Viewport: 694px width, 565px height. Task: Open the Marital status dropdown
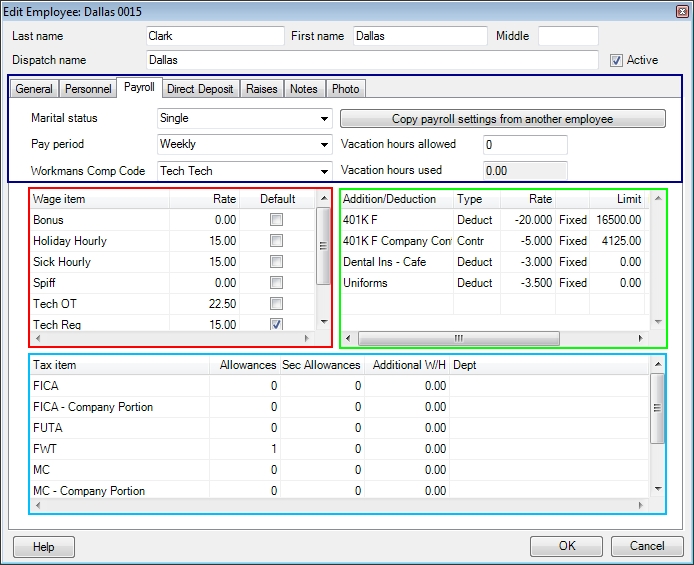coord(324,119)
